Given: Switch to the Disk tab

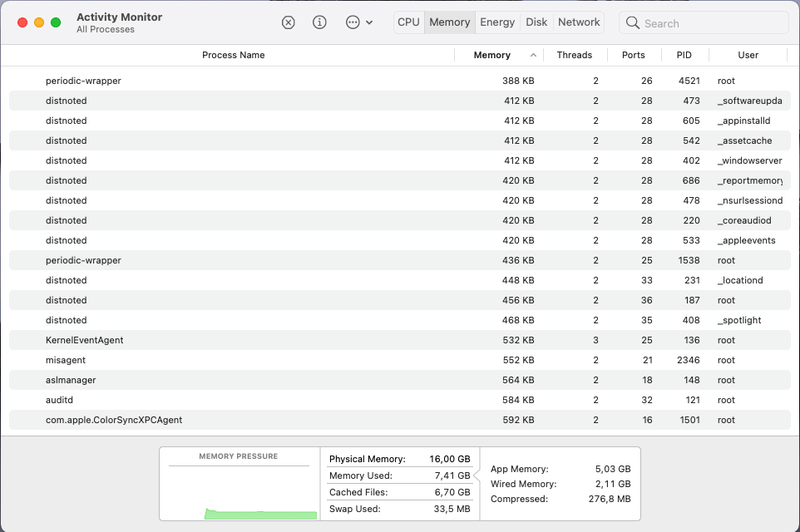Looking at the screenshot, I should [536, 22].
